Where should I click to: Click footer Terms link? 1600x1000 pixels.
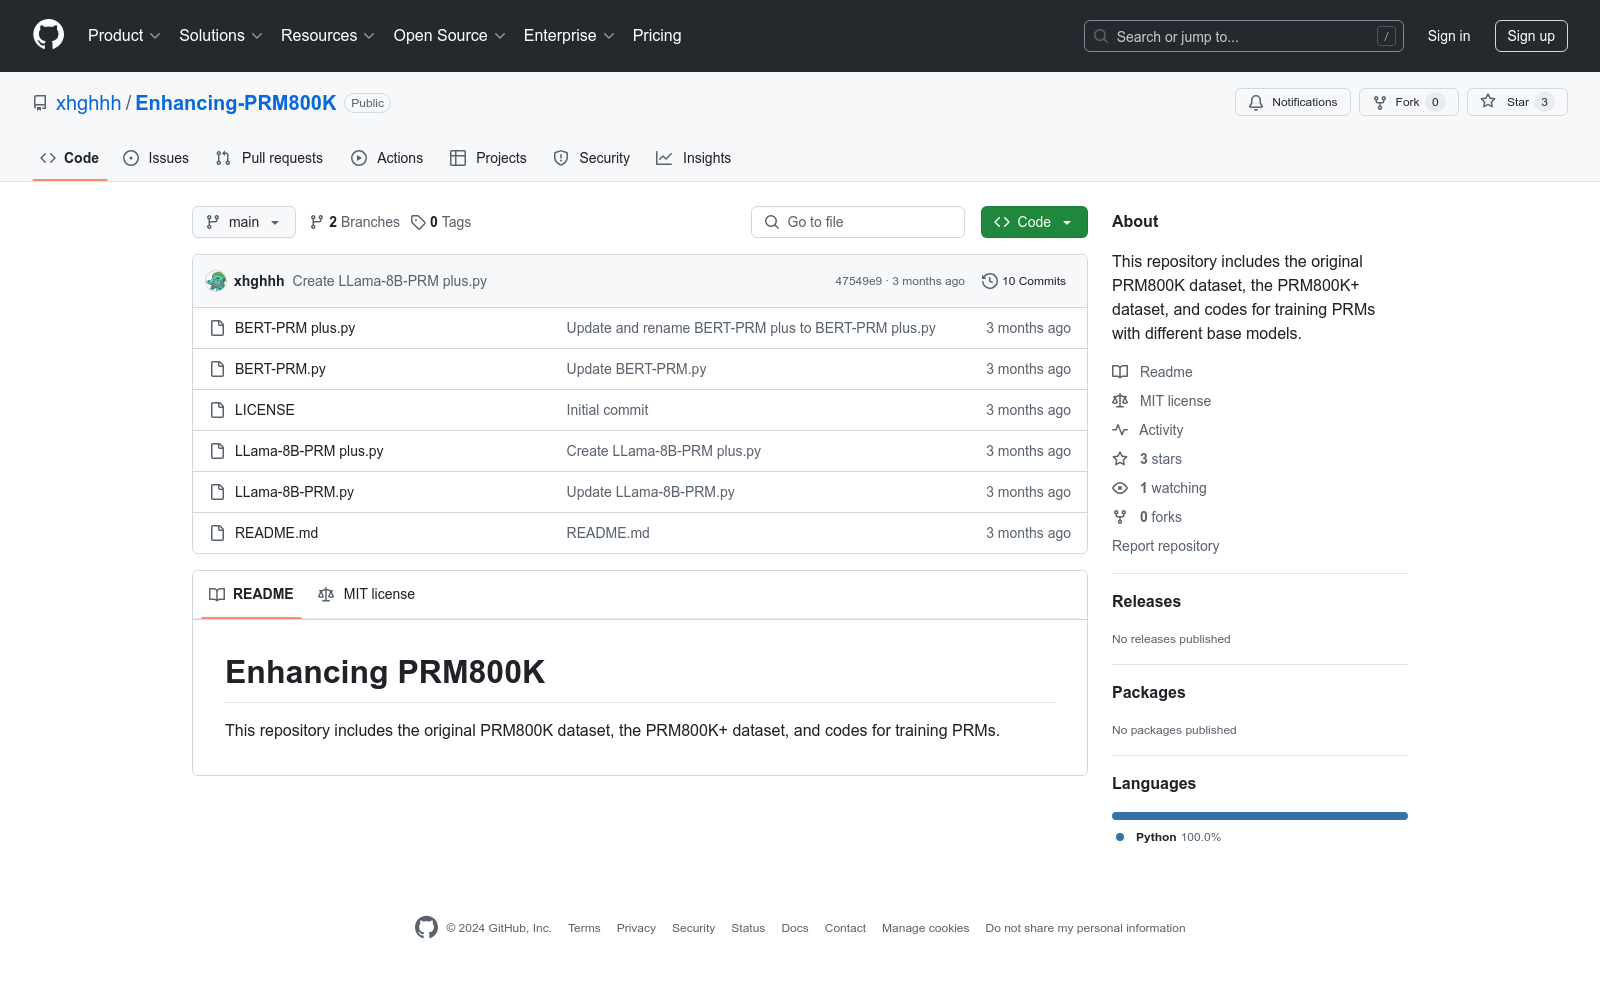point(584,928)
